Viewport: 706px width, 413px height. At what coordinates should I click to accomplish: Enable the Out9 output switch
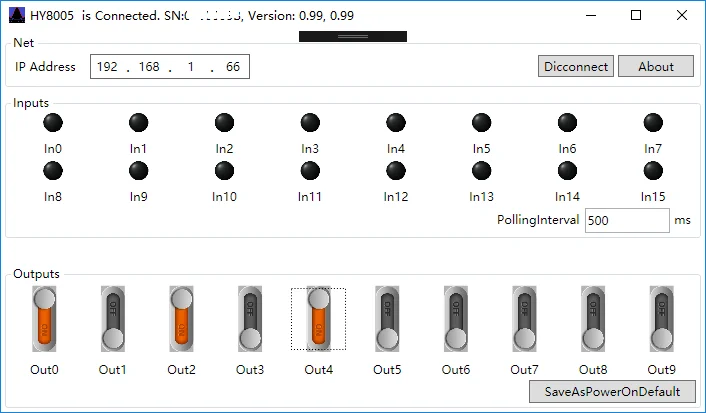tap(662, 319)
